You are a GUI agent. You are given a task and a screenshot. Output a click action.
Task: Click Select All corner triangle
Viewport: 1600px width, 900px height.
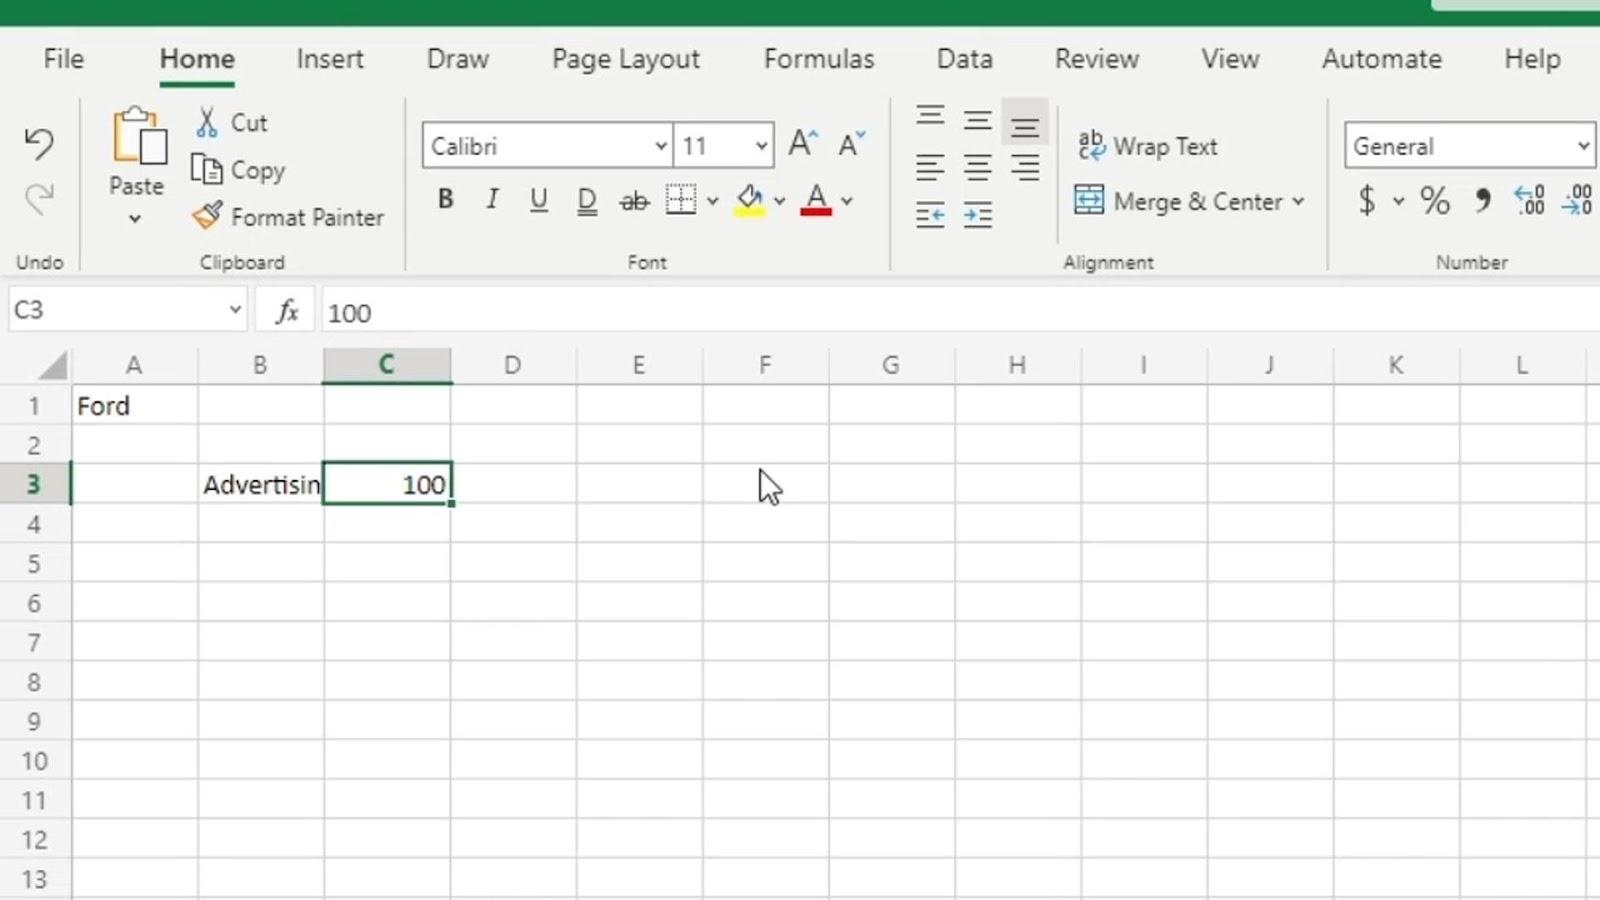coord(52,365)
